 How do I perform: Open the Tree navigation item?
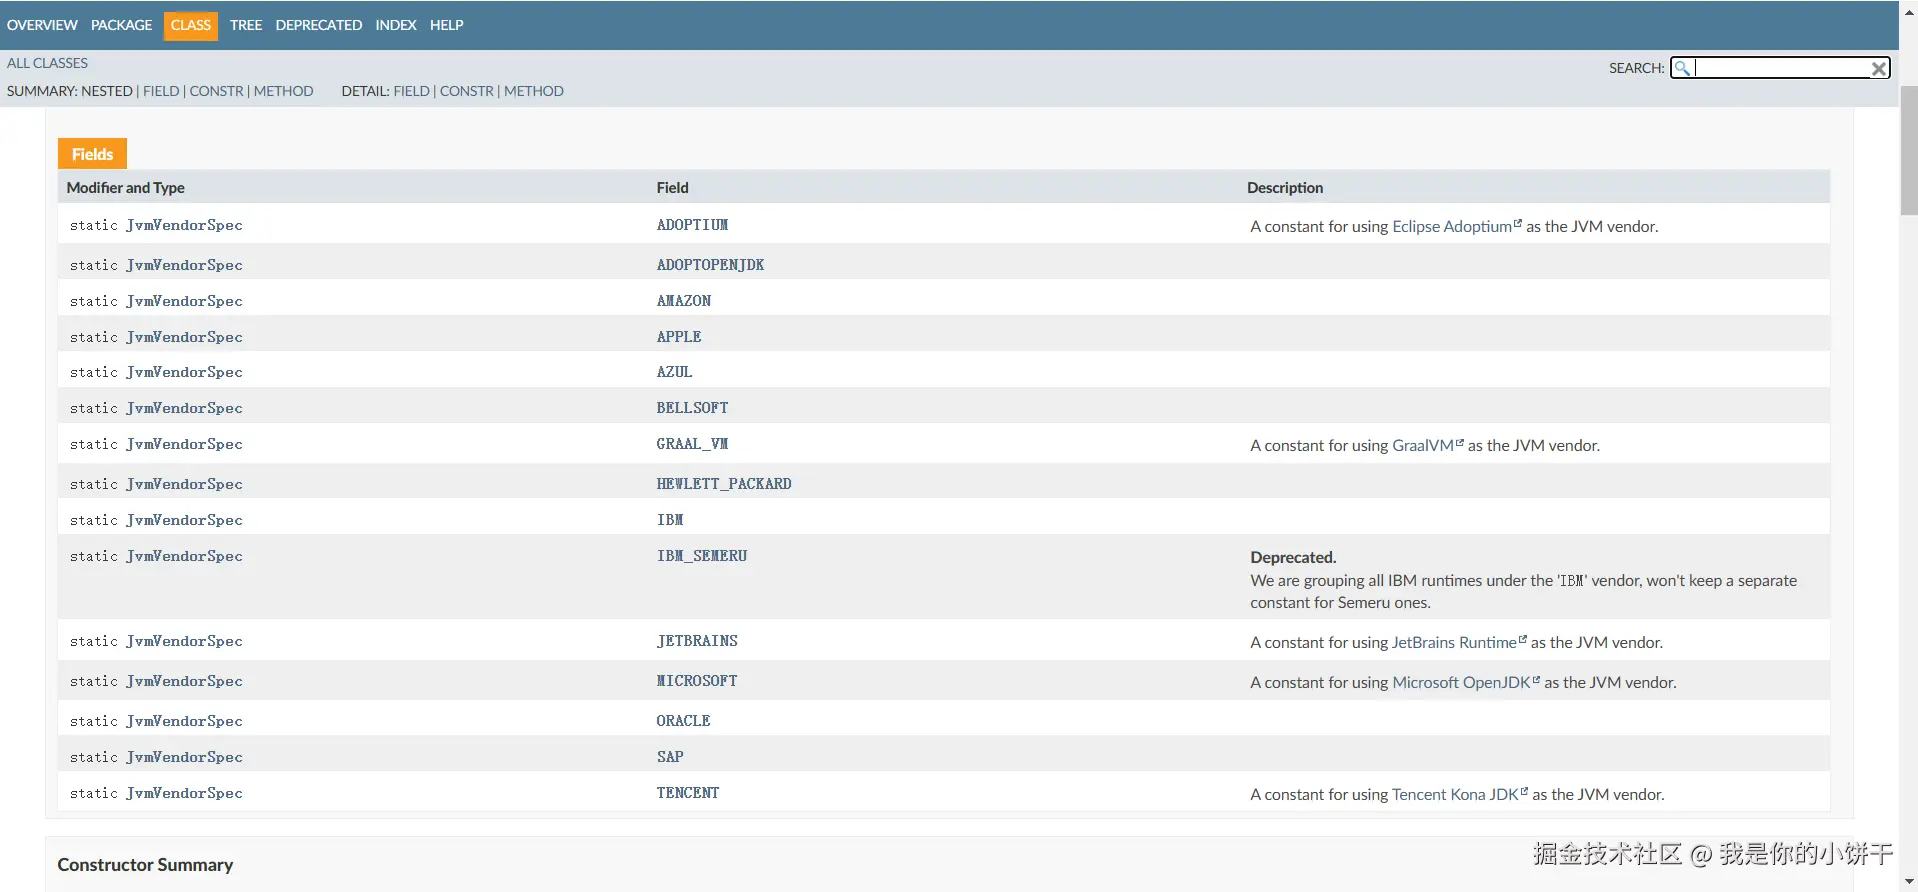pyautogui.click(x=246, y=25)
